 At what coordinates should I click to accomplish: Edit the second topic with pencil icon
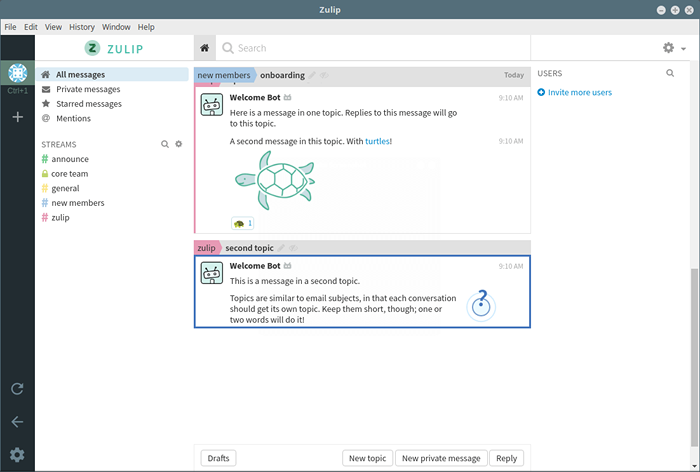point(281,248)
